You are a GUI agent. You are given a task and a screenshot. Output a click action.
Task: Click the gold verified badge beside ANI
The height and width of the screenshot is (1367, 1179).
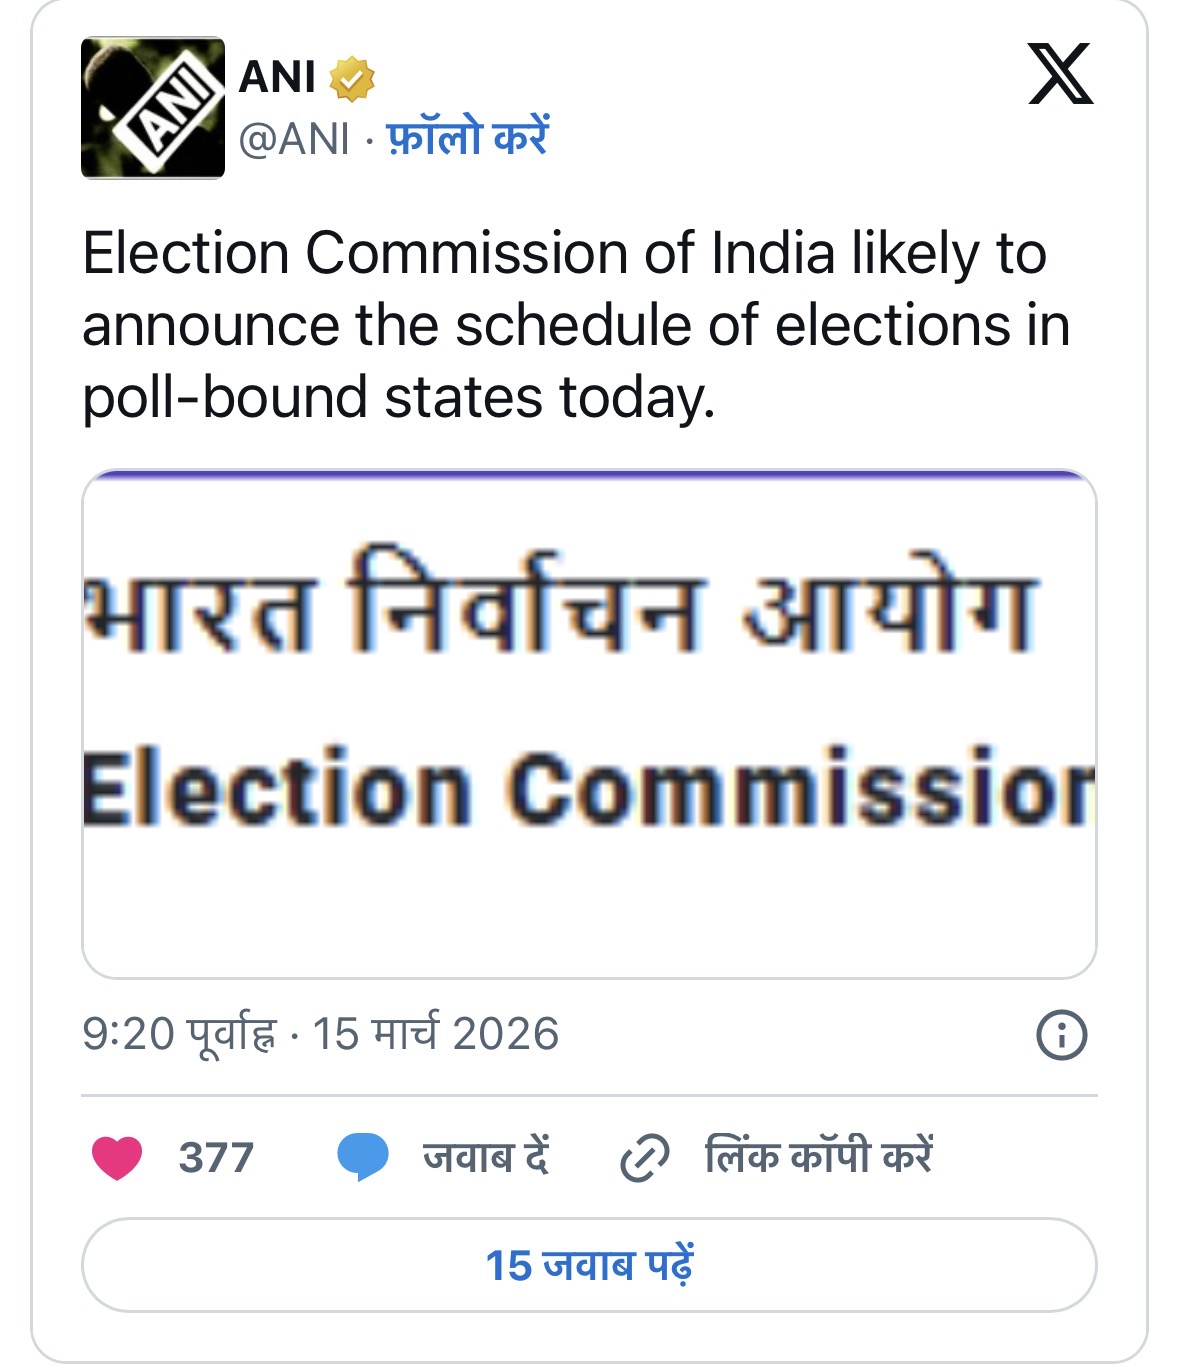(352, 79)
